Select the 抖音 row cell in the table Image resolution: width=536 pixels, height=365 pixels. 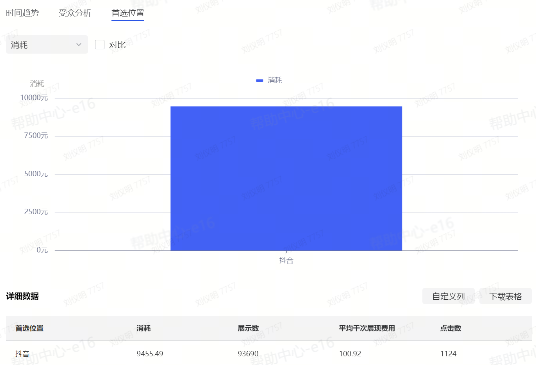point(22,353)
